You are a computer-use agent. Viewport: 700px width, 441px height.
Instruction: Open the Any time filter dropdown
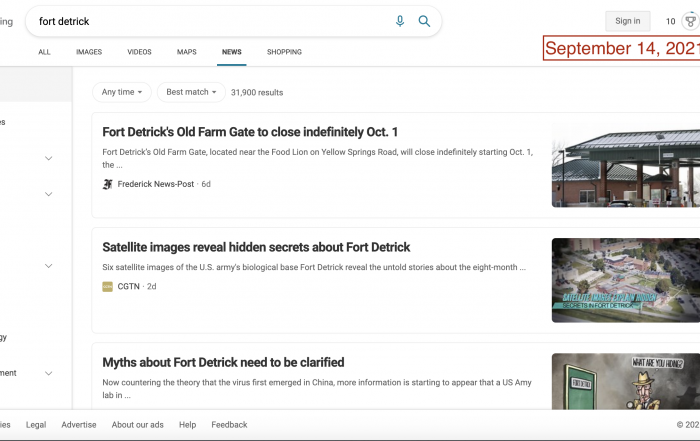pyautogui.click(x=122, y=92)
